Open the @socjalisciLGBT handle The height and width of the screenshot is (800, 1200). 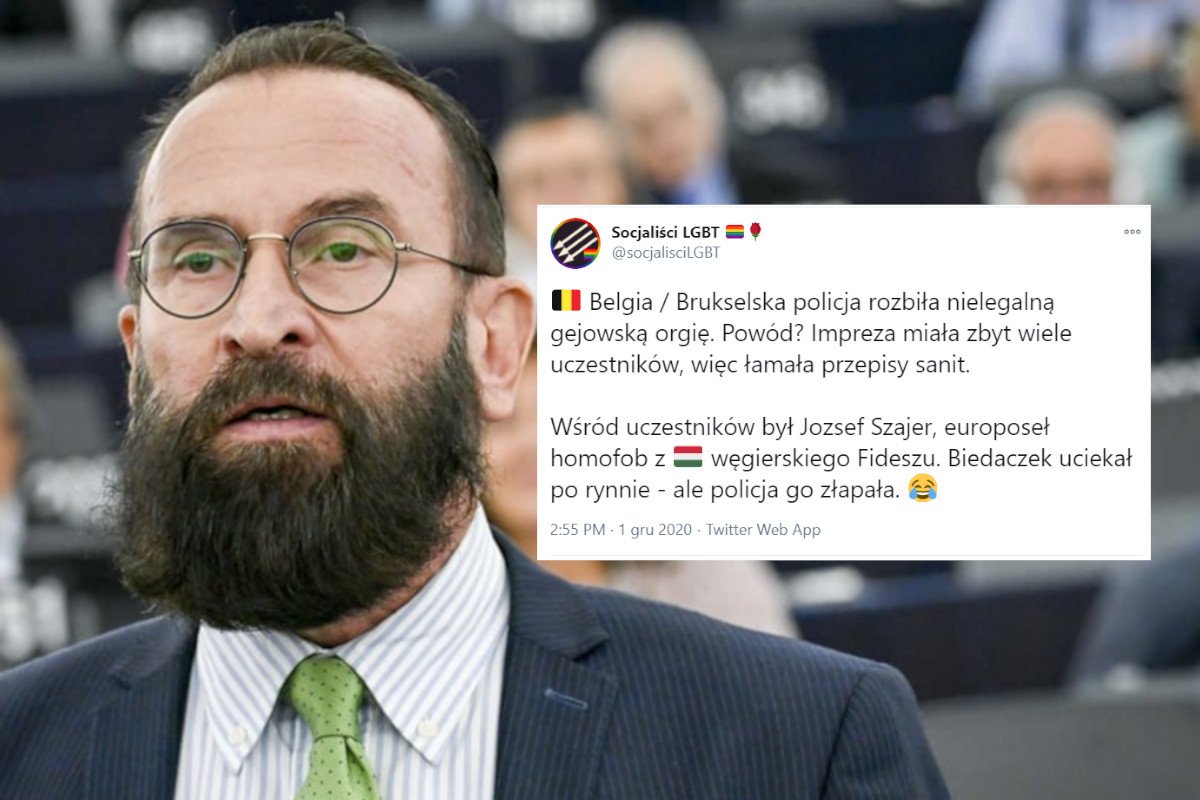coord(666,253)
